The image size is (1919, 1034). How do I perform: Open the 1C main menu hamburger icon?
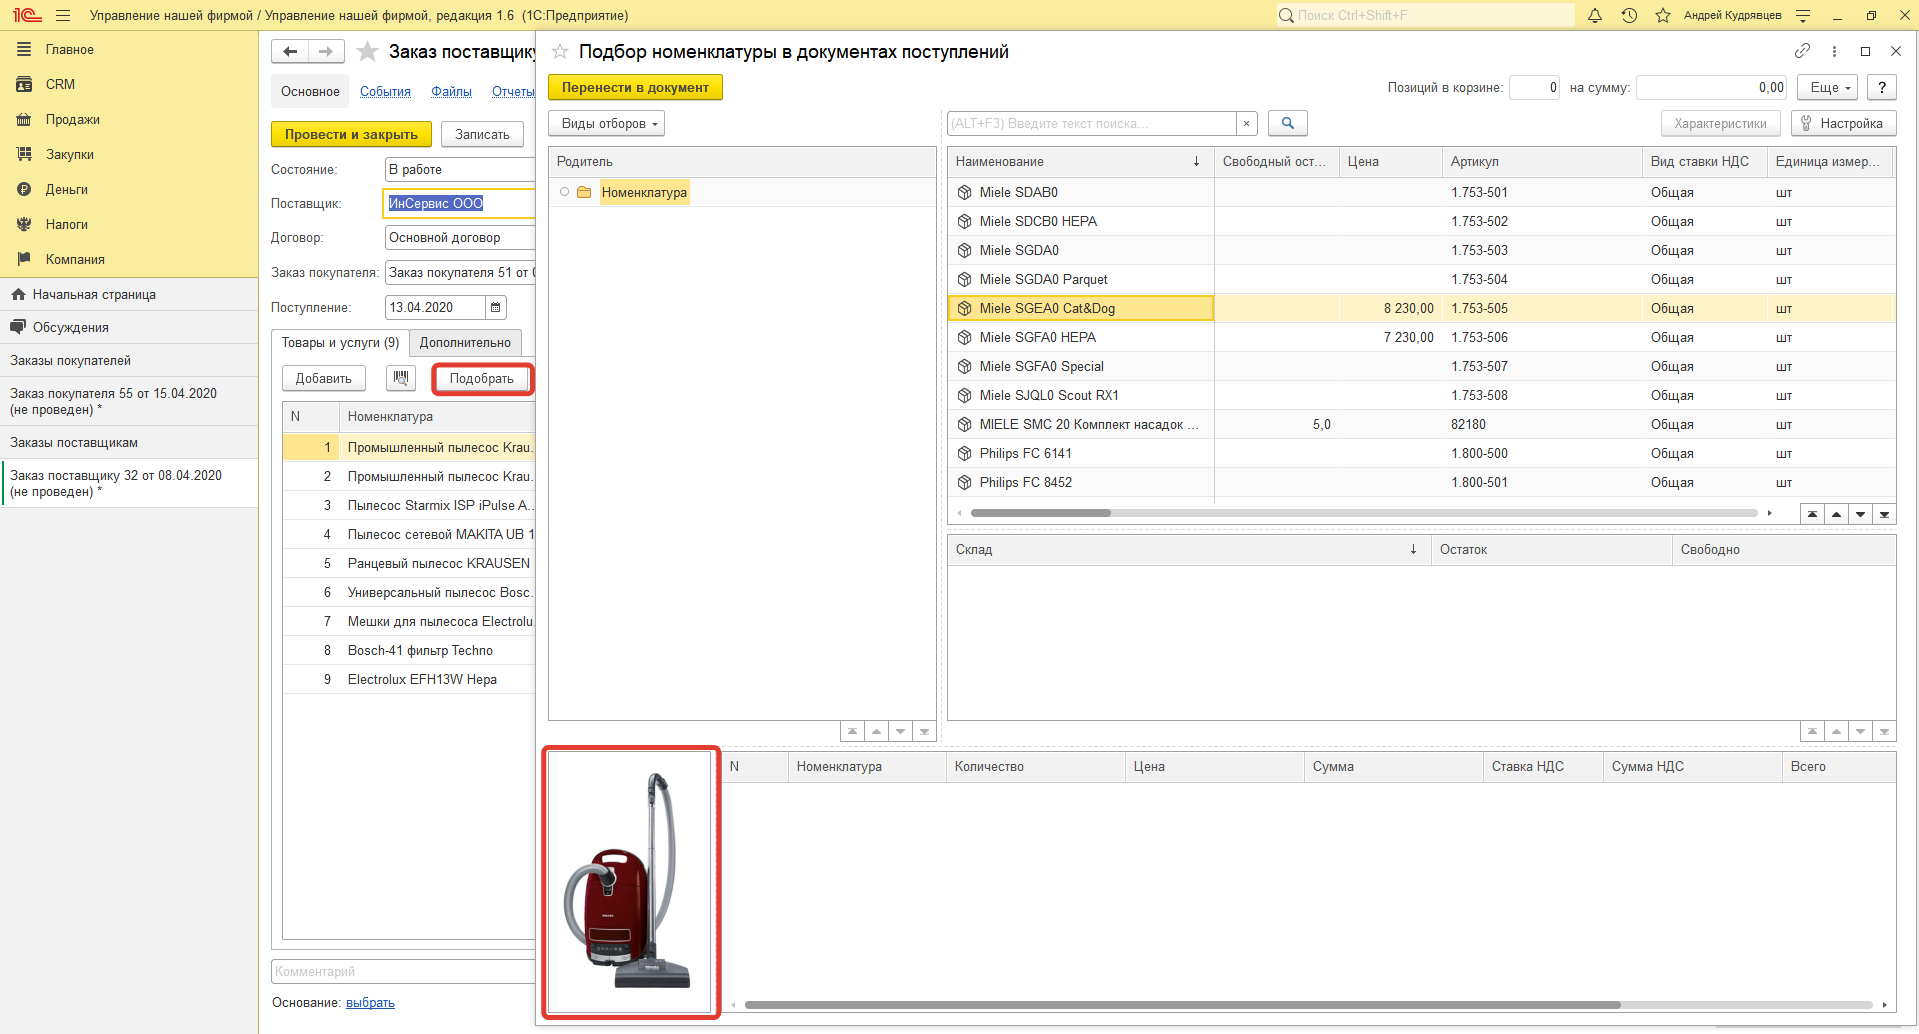tap(63, 15)
